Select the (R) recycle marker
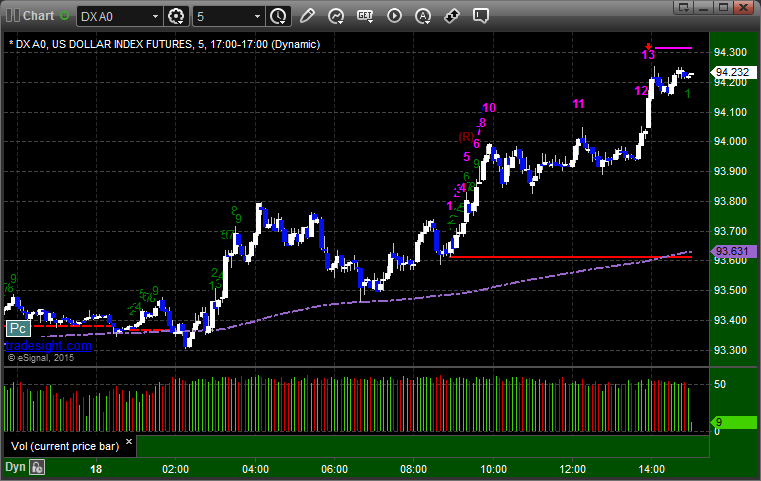 (465, 137)
